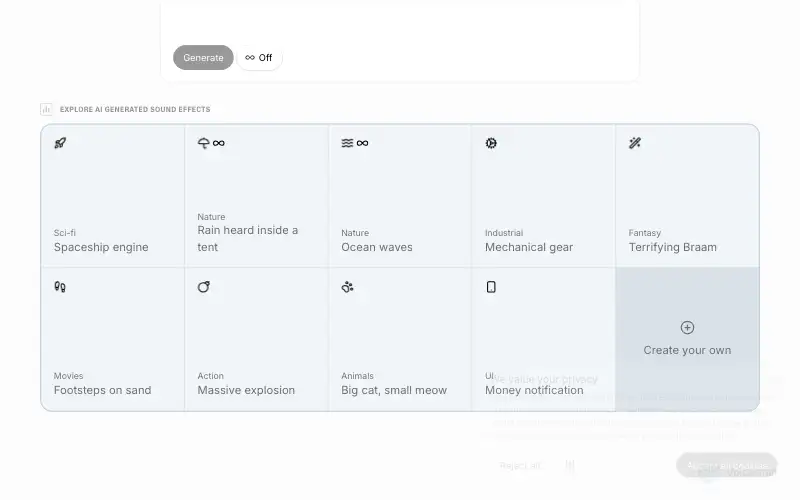Click the bar chart icon beside Explore heading
This screenshot has height=500, width=800.
pos(46,109)
